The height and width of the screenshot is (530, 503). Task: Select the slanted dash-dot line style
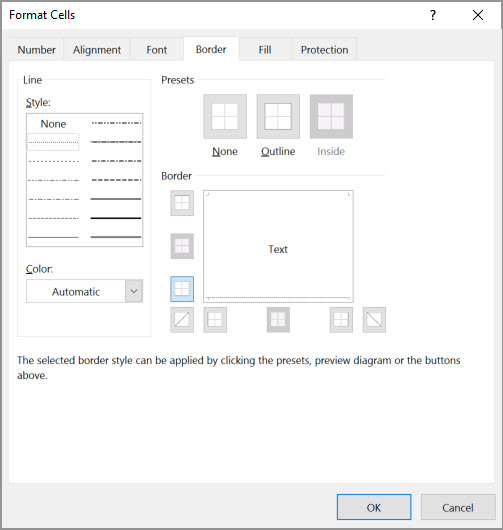click(116, 142)
